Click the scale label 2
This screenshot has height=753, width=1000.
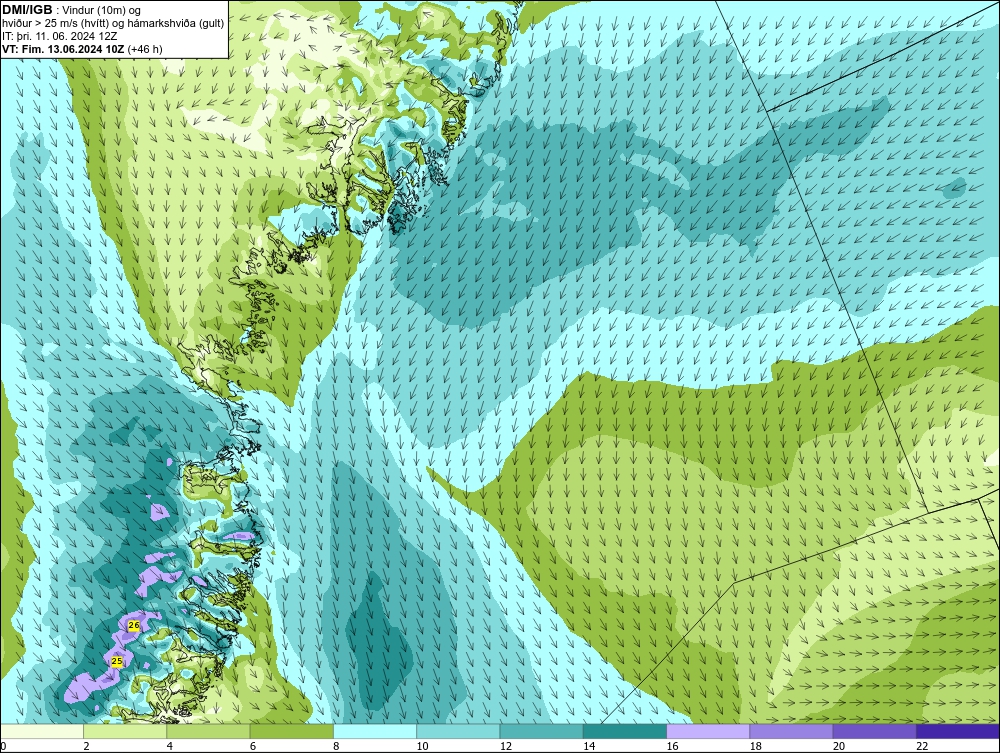click(87, 746)
